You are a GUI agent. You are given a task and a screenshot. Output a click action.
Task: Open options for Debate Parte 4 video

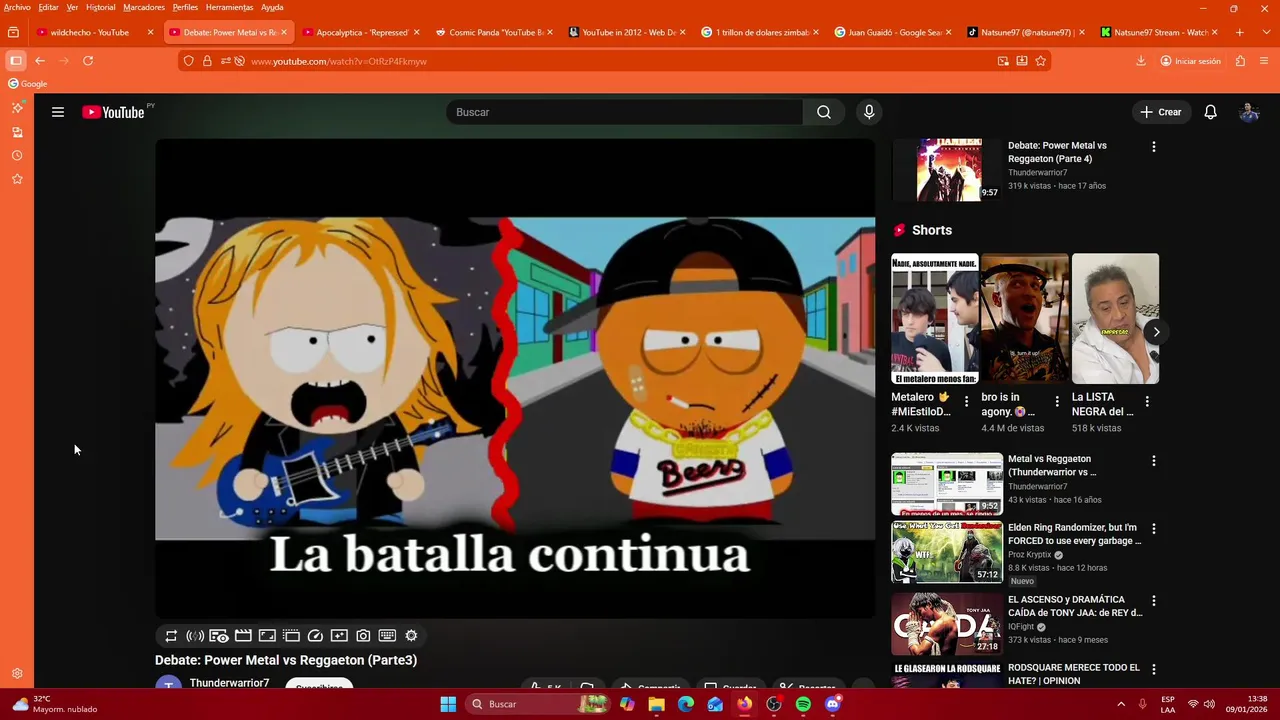(x=1153, y=147)
